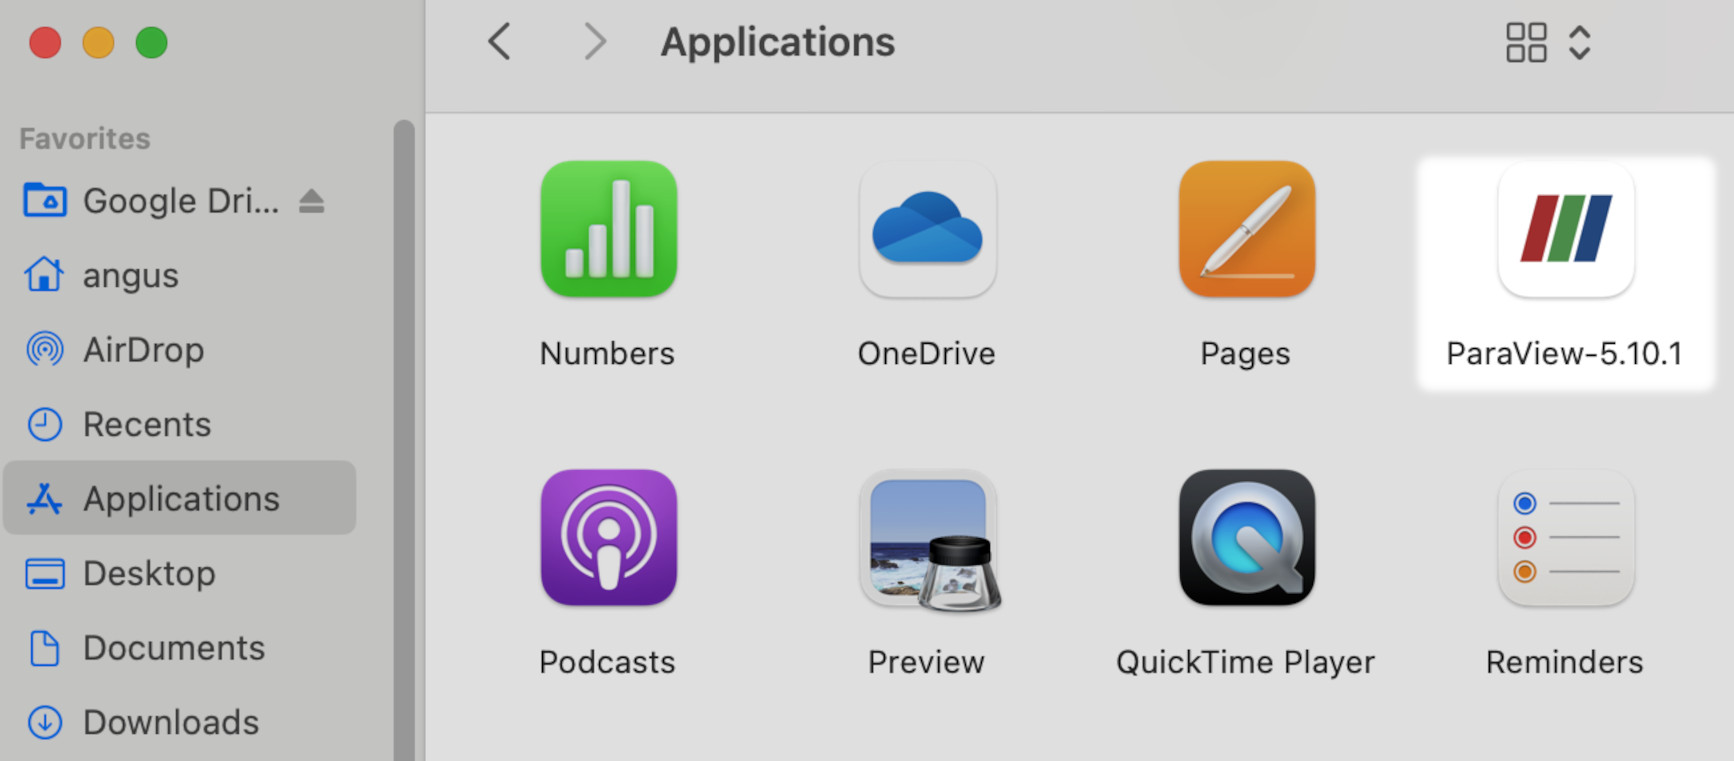Viewport: 1734px width, 761px height.
Task: Open Downloads from the sidebar
Action: 141,722
